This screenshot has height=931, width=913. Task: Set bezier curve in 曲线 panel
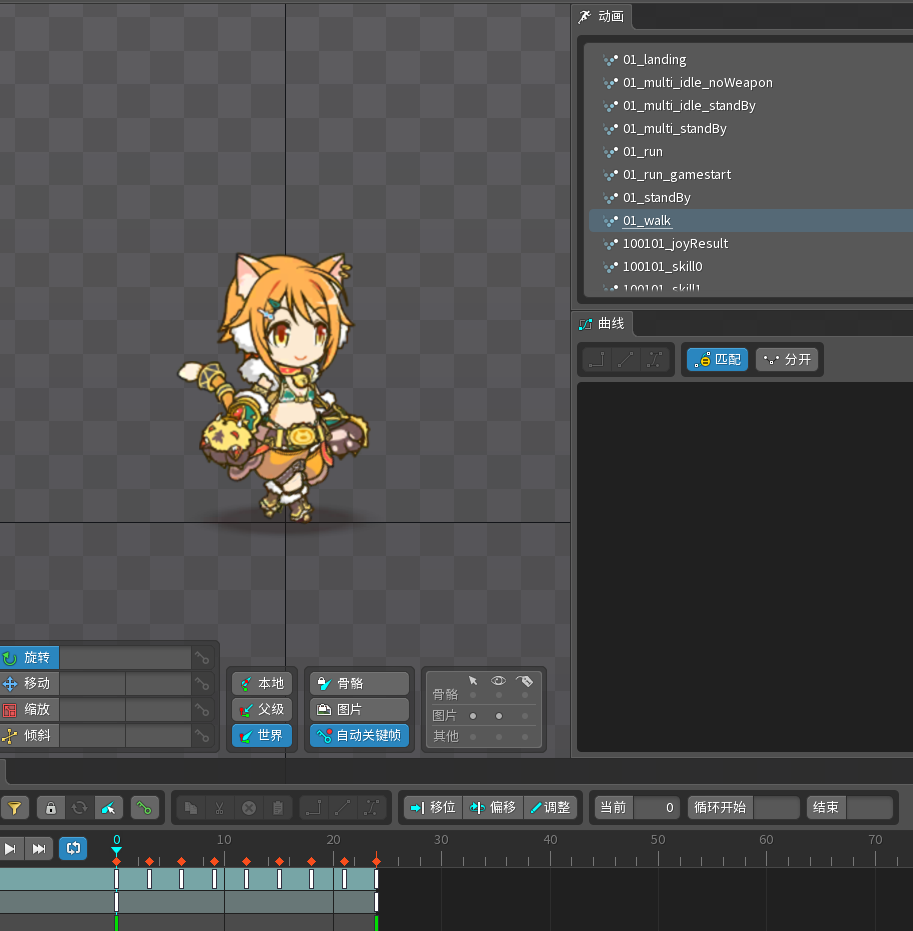(654, 359)
